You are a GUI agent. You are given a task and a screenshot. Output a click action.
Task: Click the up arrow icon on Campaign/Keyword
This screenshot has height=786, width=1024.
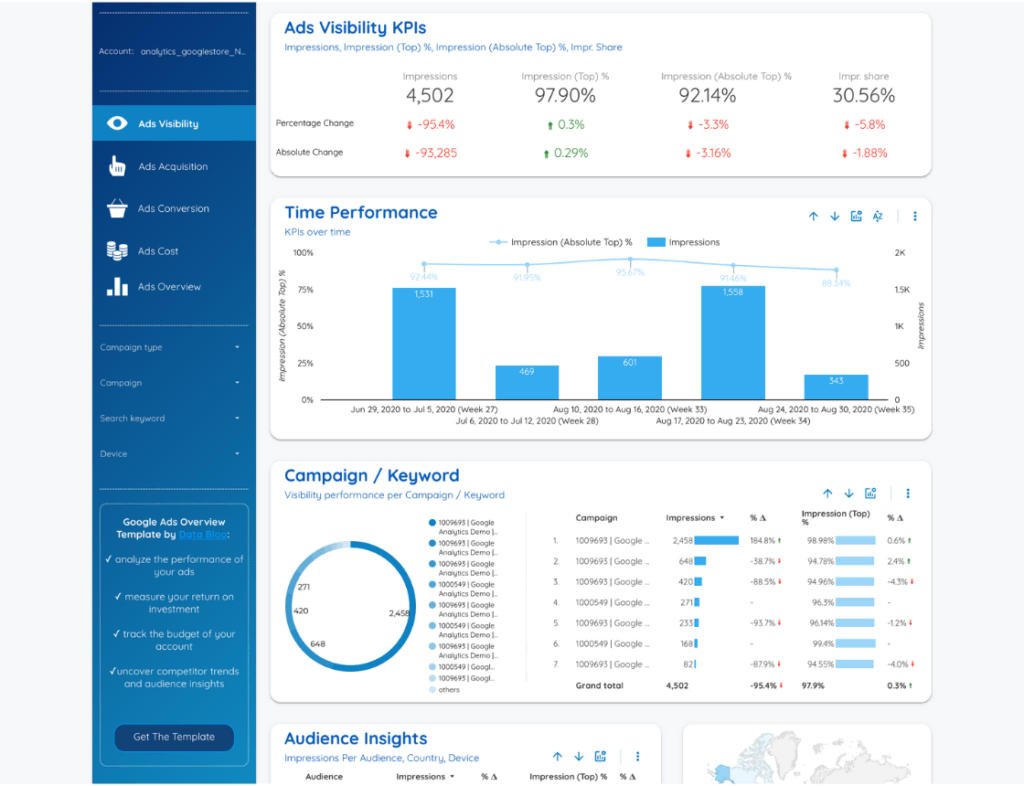[827, 493]
